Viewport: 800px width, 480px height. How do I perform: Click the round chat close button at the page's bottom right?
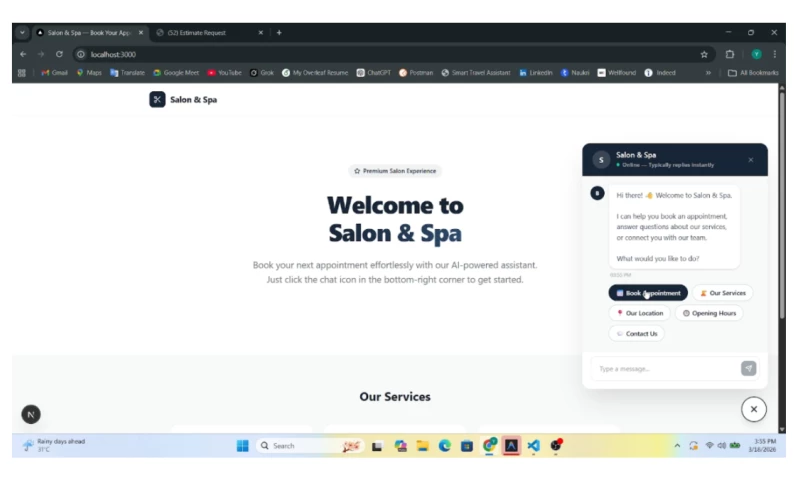click(754, 409)
